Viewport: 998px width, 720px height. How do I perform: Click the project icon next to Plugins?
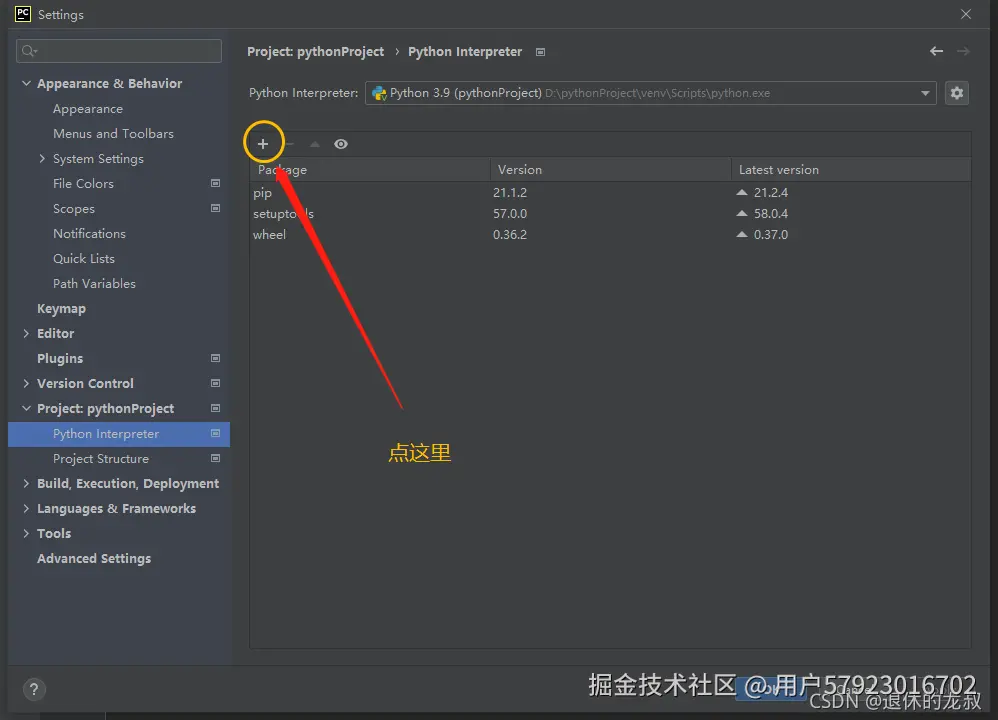[216, 358]
